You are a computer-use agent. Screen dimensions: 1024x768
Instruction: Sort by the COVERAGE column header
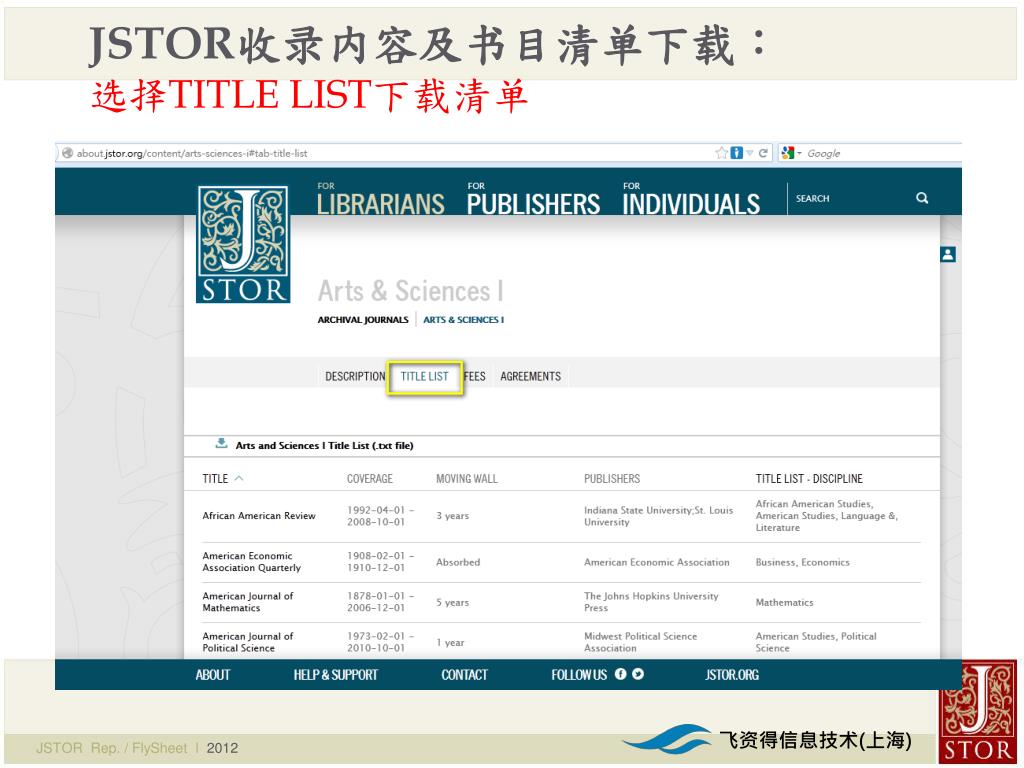click(x=370, y=479)
